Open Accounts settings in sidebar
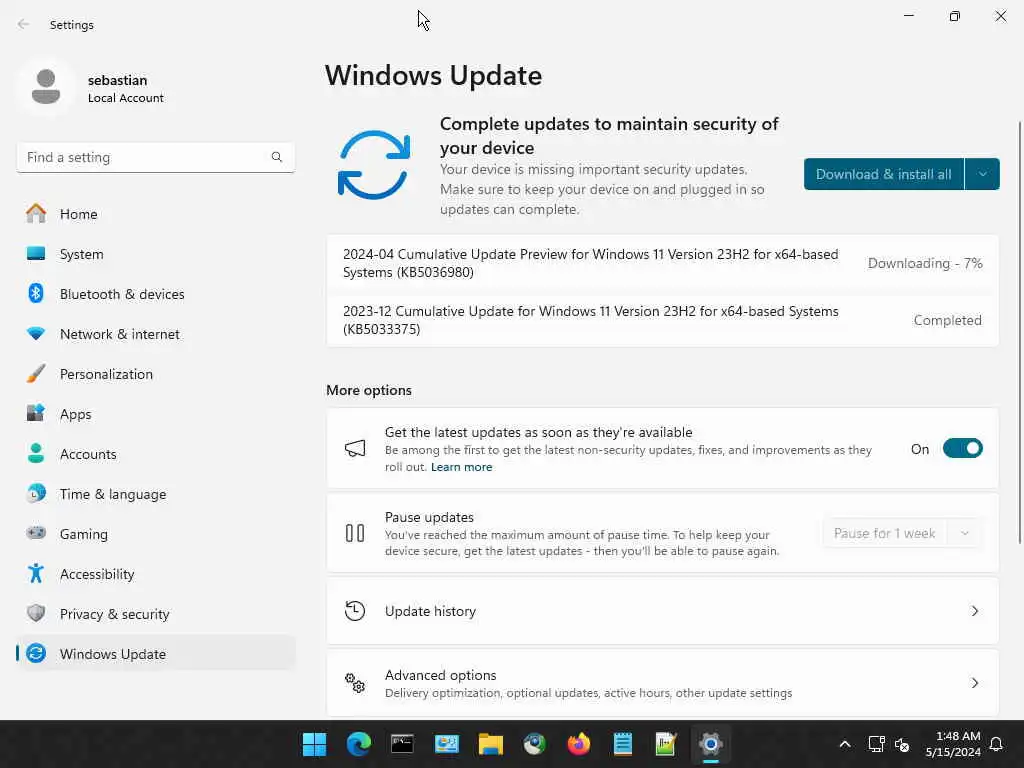The image size is (1024, 768). pyautogui.click(x=155, y=453)
